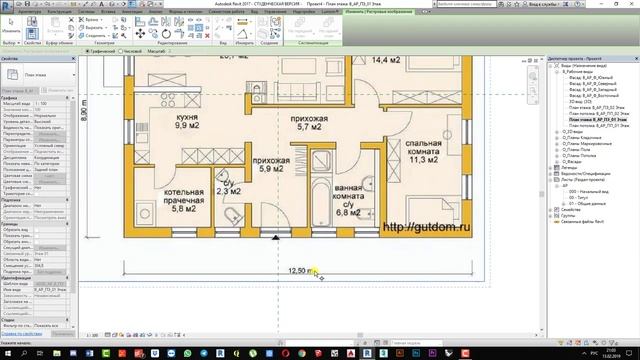Close the project browser panel
Screen dimensions: 640x360
636,59
